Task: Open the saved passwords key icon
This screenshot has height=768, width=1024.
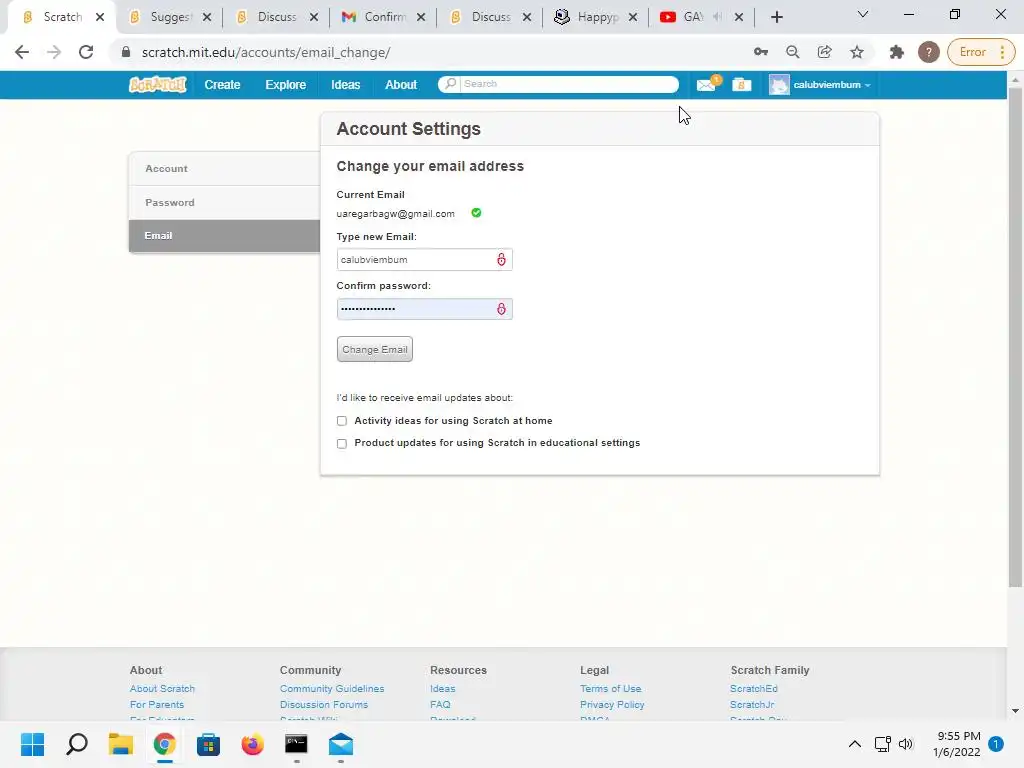Action: coord(761,52)
